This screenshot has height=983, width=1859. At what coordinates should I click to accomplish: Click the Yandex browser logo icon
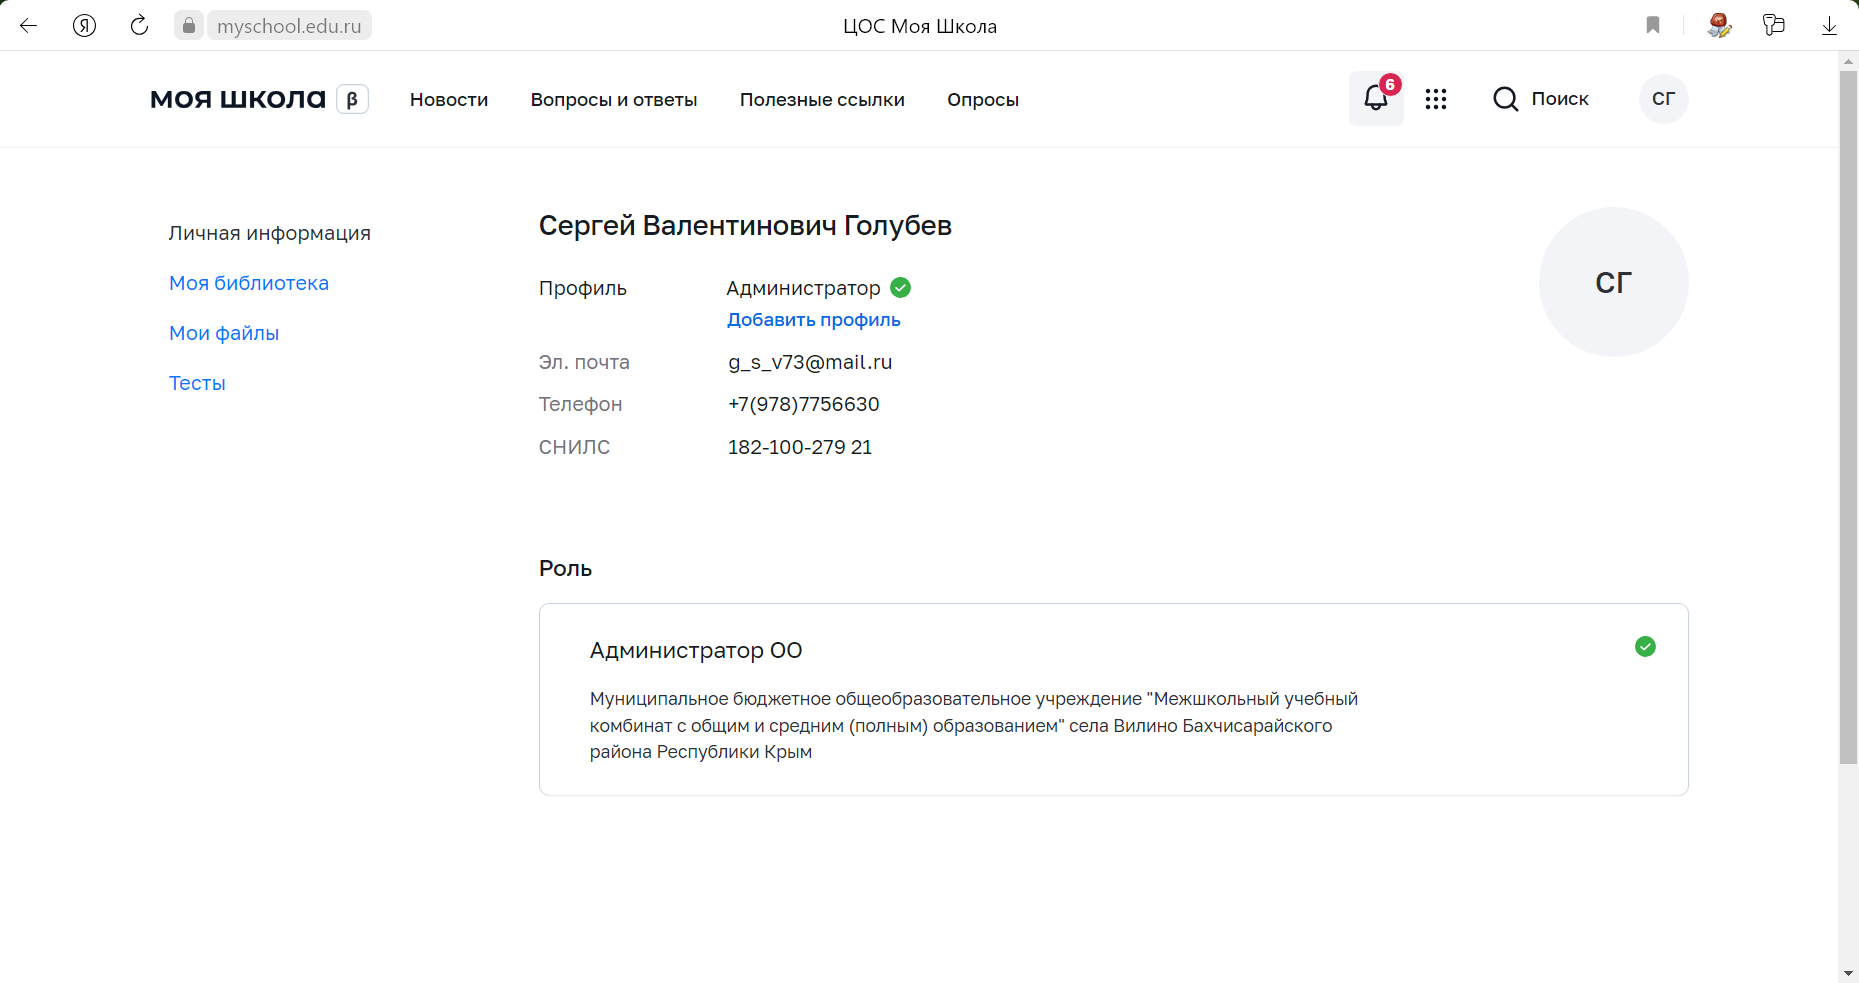click(x=85, y=26)
